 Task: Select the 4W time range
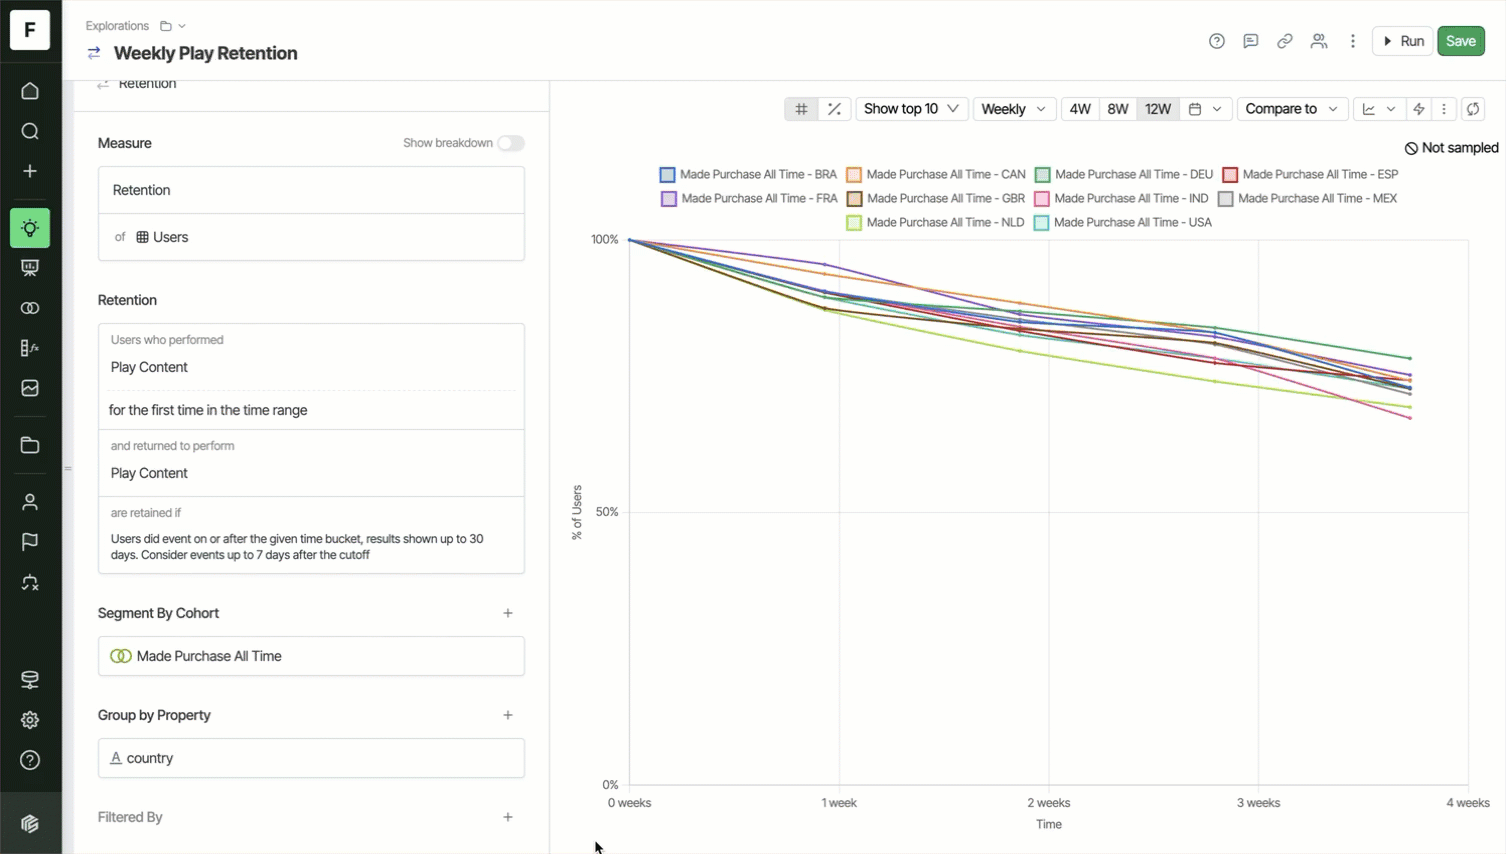coord(1080,109)
